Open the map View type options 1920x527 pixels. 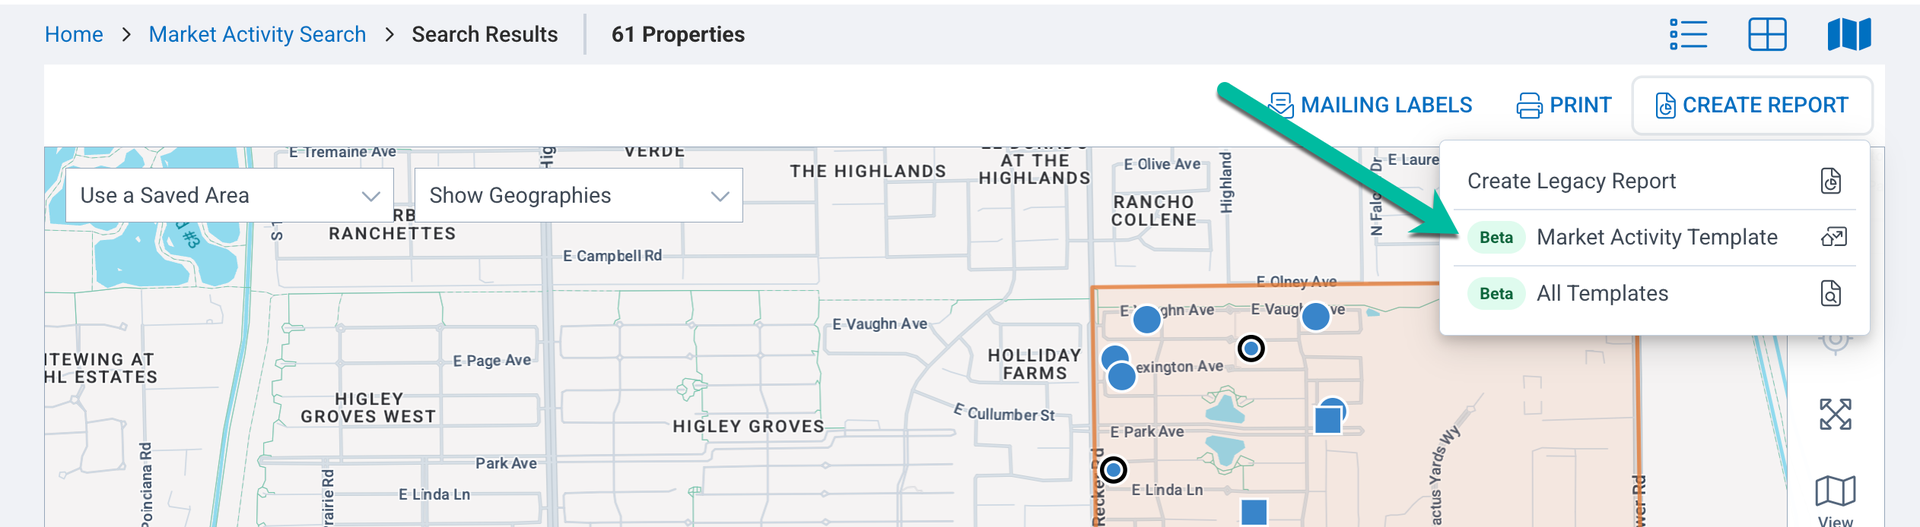(1835, 498)
